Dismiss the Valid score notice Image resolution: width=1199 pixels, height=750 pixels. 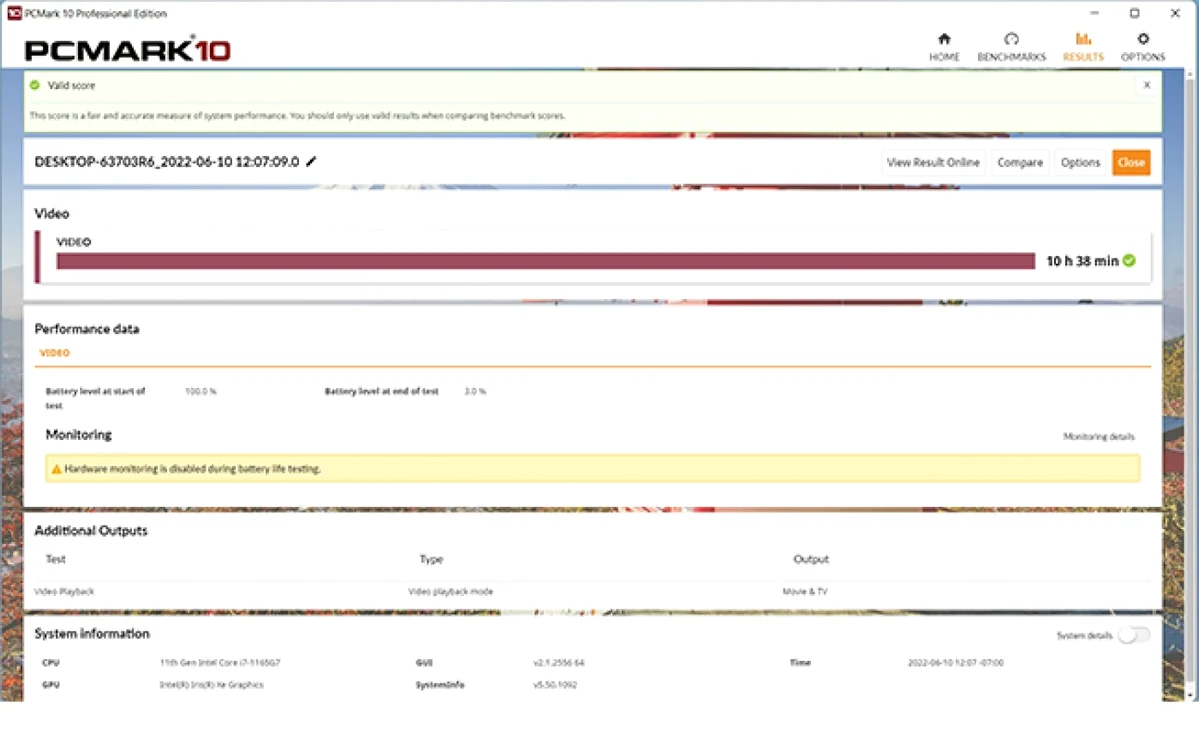click(1146, 85)
